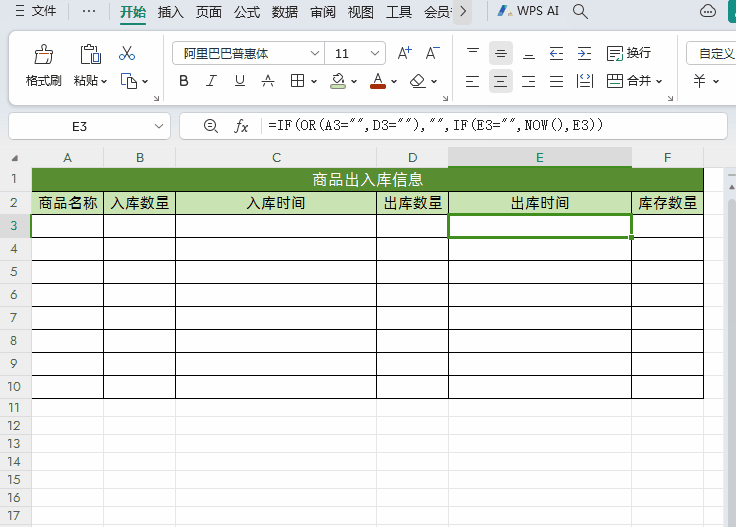Open the WPS AI button
The image size is (736, 527).
pyautogui.click(x=528, y=11)
